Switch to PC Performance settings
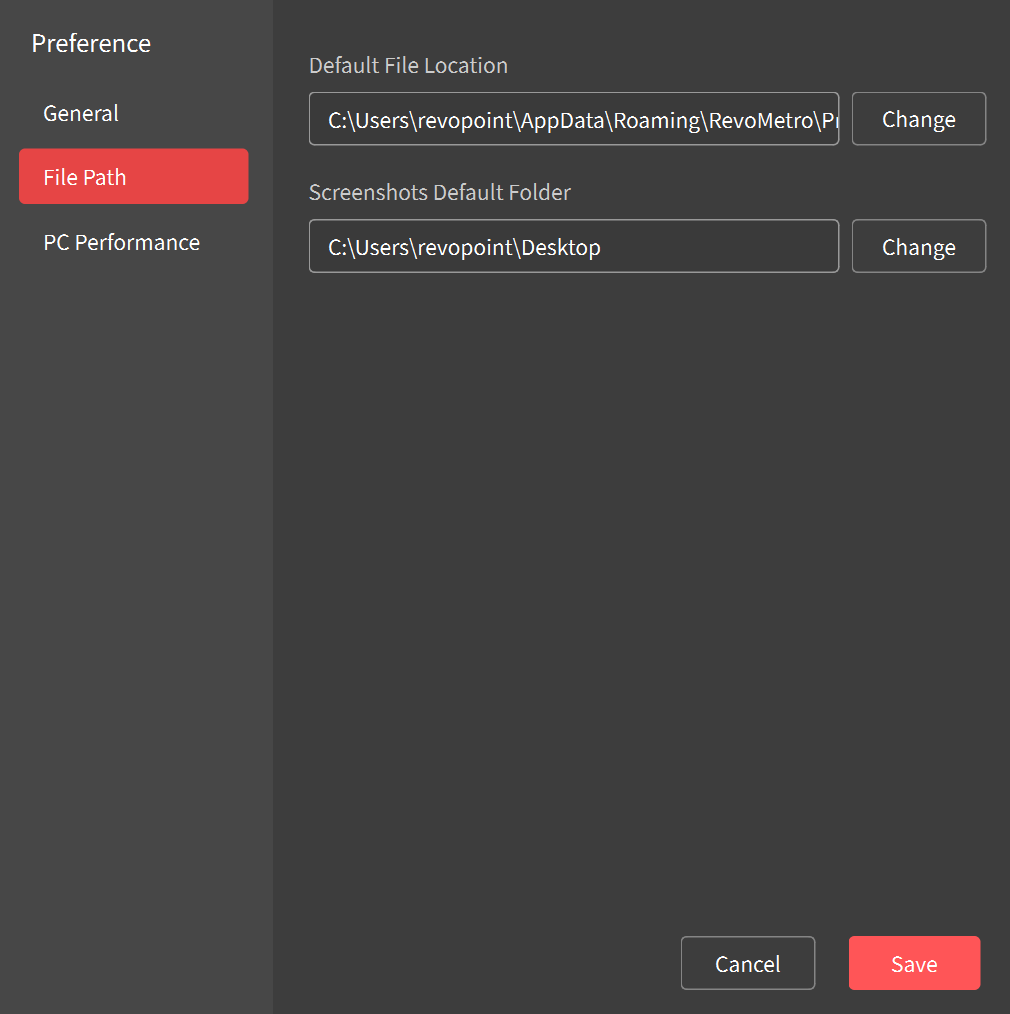Image resolution: width=1010 pixels, height=1014 pixels. point(121,243)
